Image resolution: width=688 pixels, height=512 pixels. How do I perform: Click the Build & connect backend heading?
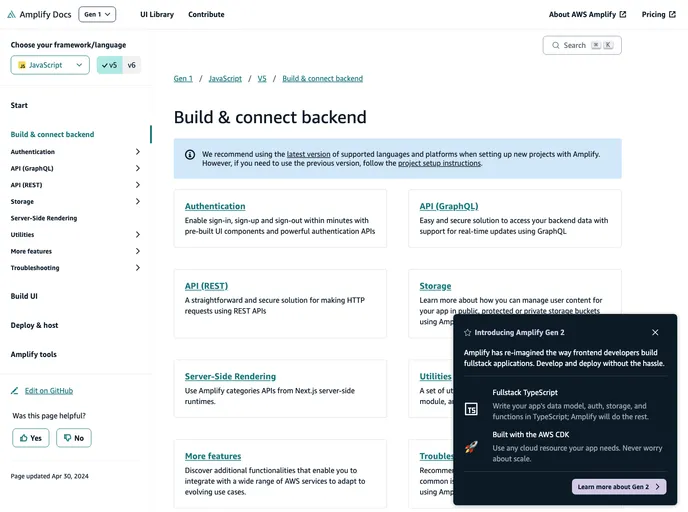270,117
